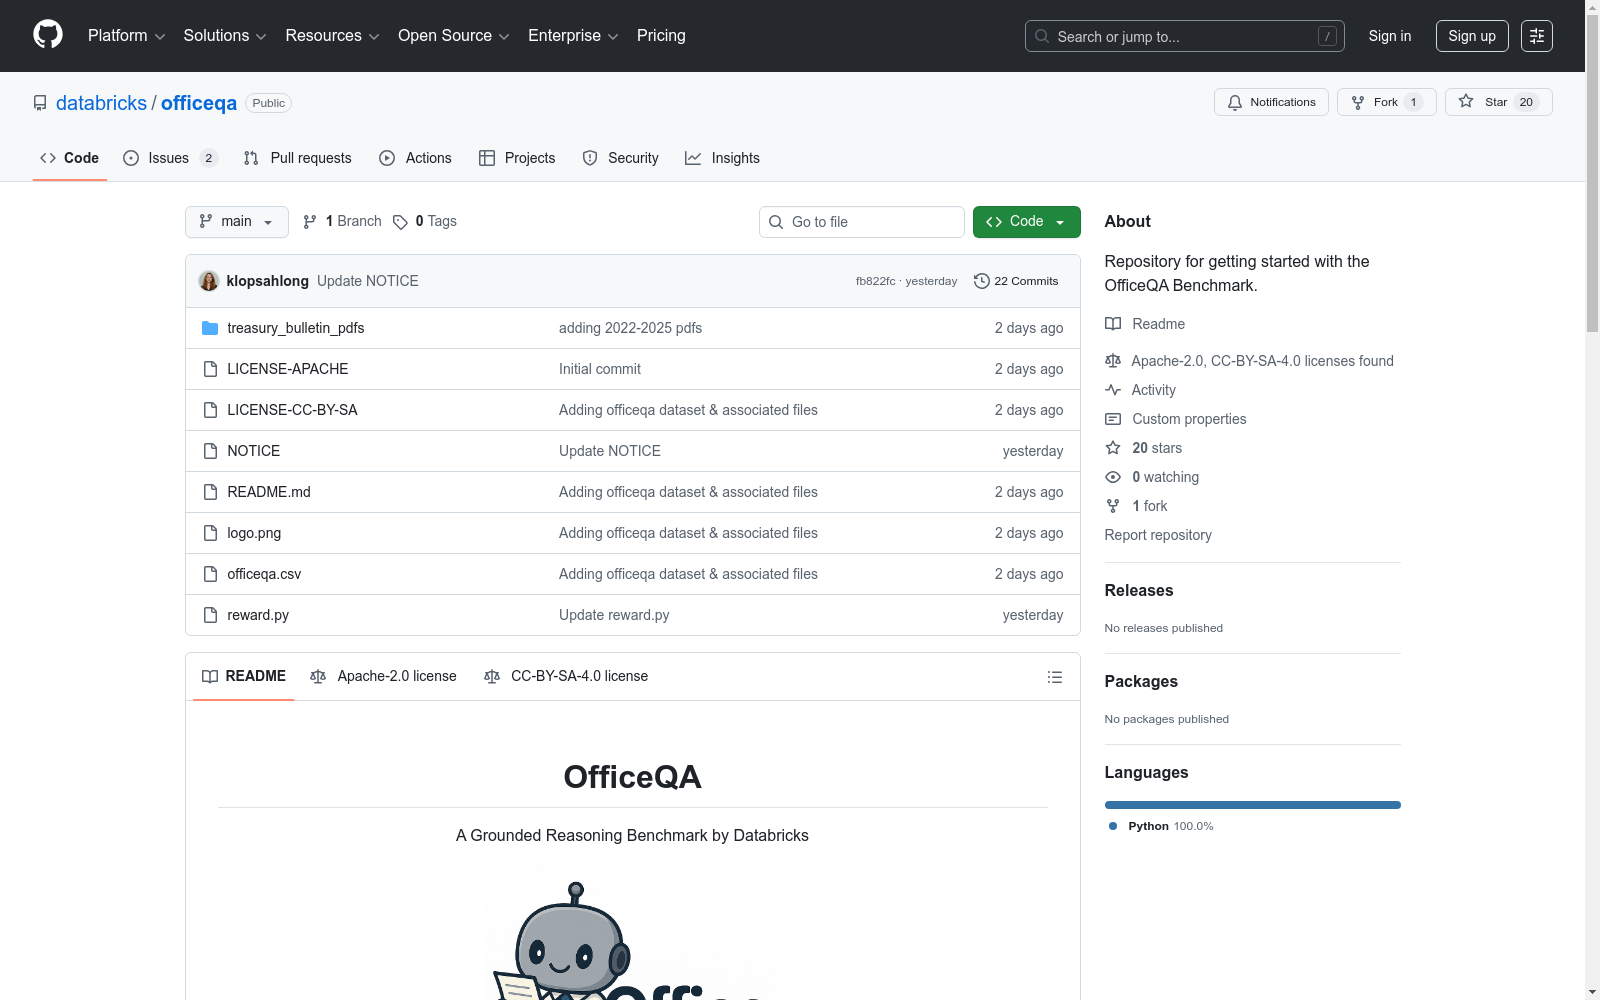1600x1000 pixels.
Task: Open the green Code dropdown button
Action: click(1026, 222)
